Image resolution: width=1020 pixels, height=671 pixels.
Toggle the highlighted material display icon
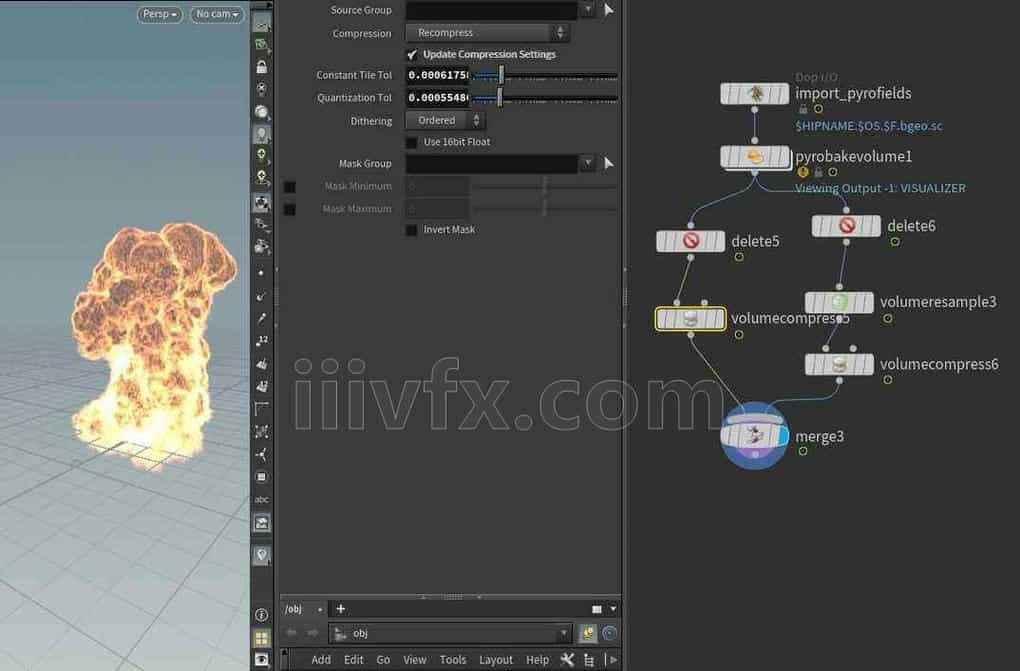[x=262, y=202]
